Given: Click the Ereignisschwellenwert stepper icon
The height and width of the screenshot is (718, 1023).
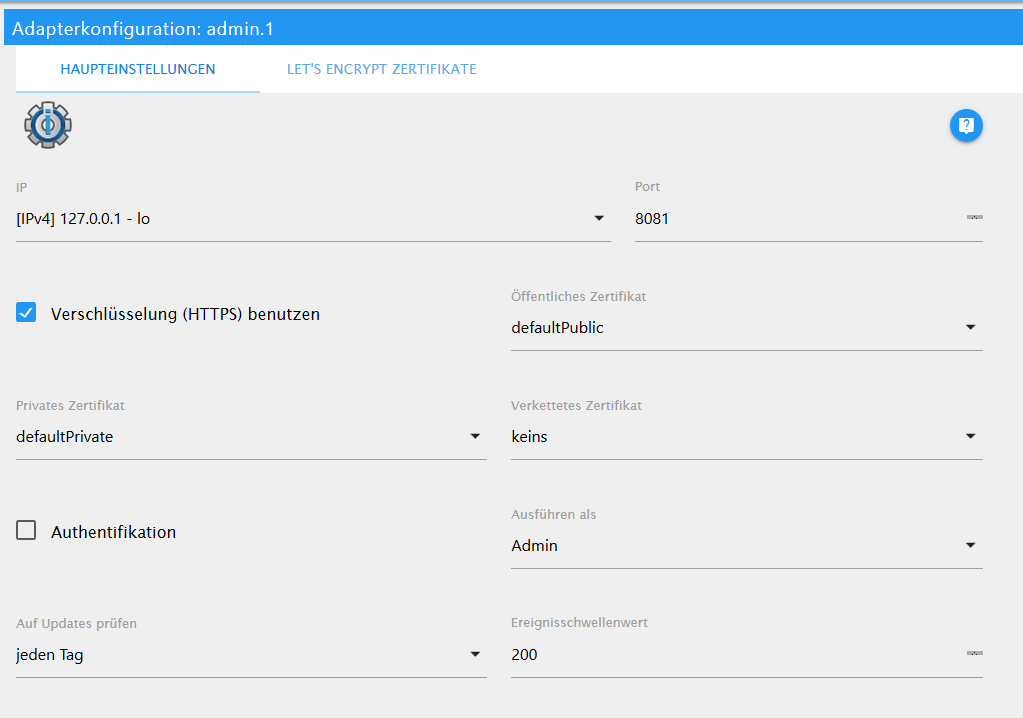Looking at the screenshot, I should (x=974, y=653).
